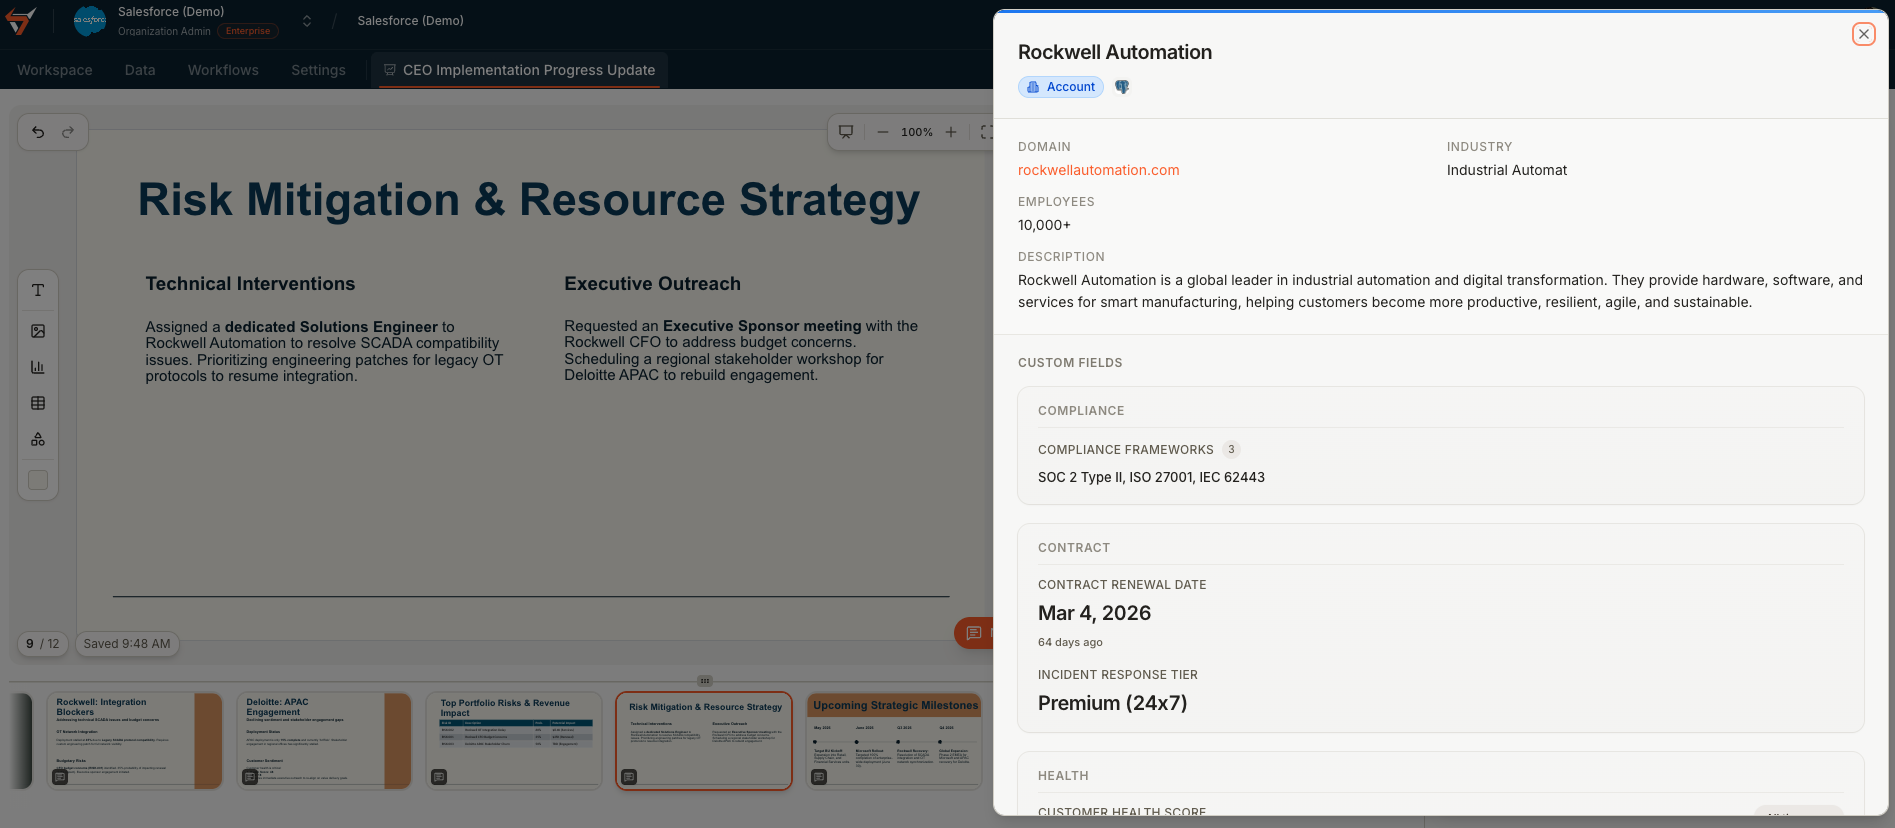Click the SOC 2 Type II, ISO 27001 frameworks value

tap(1151, 477)
